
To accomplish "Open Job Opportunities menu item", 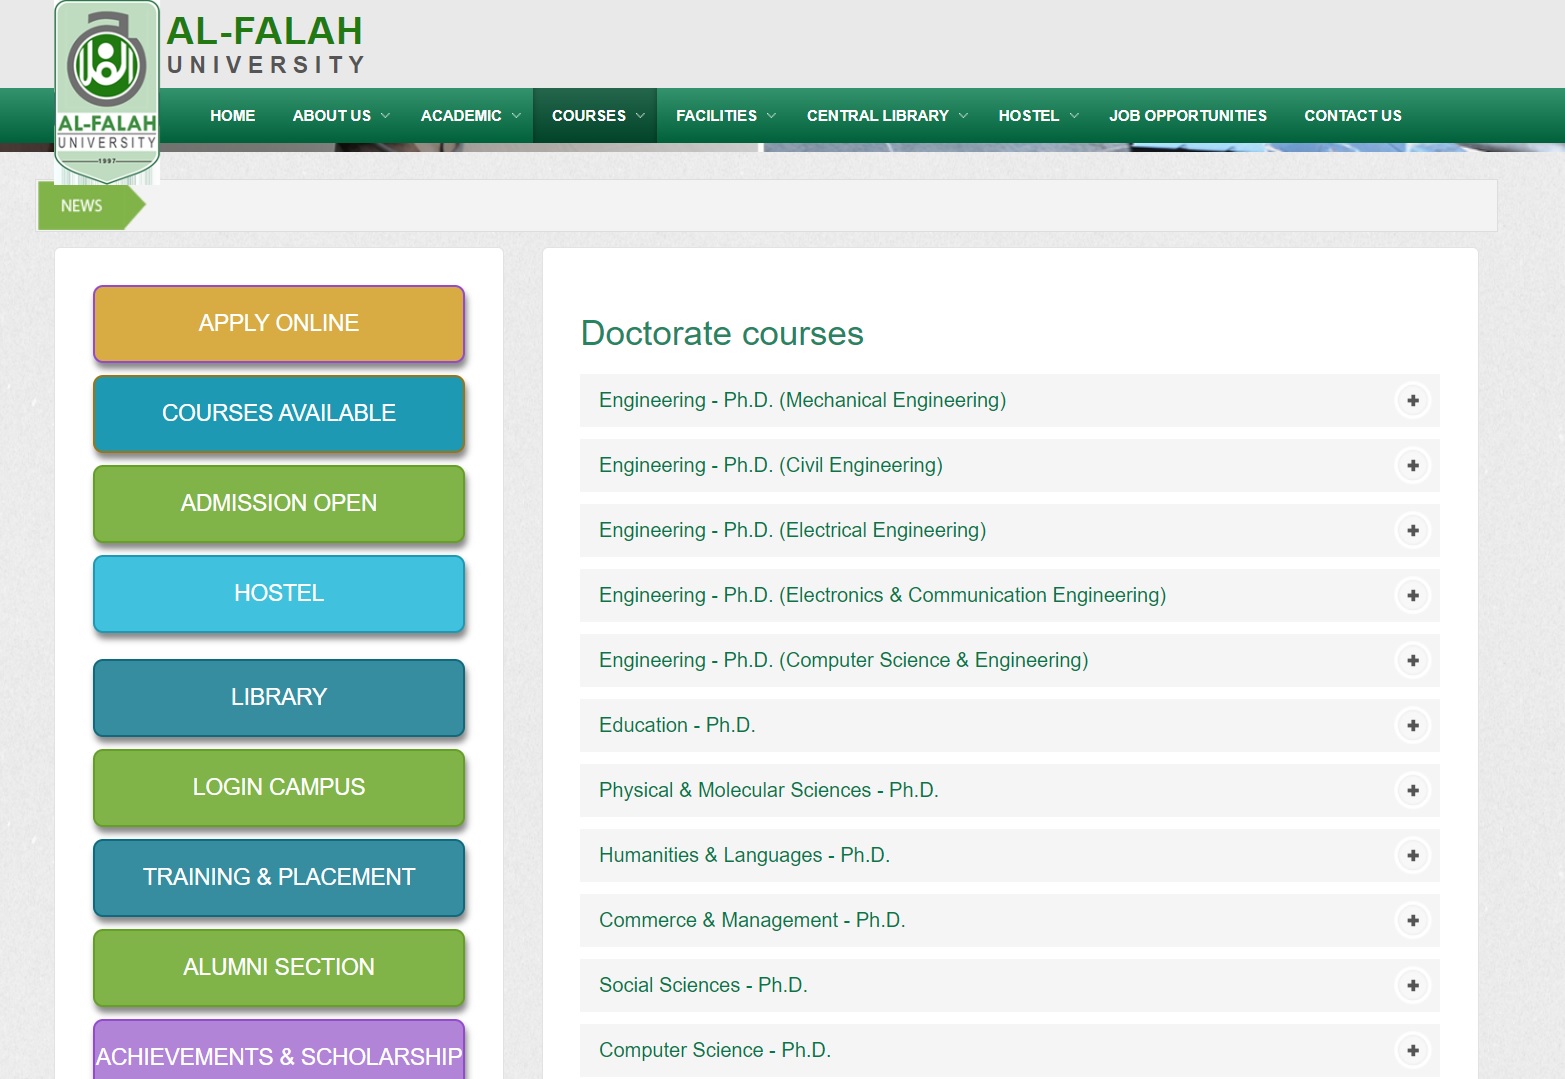I will [x=1188, y=116].
